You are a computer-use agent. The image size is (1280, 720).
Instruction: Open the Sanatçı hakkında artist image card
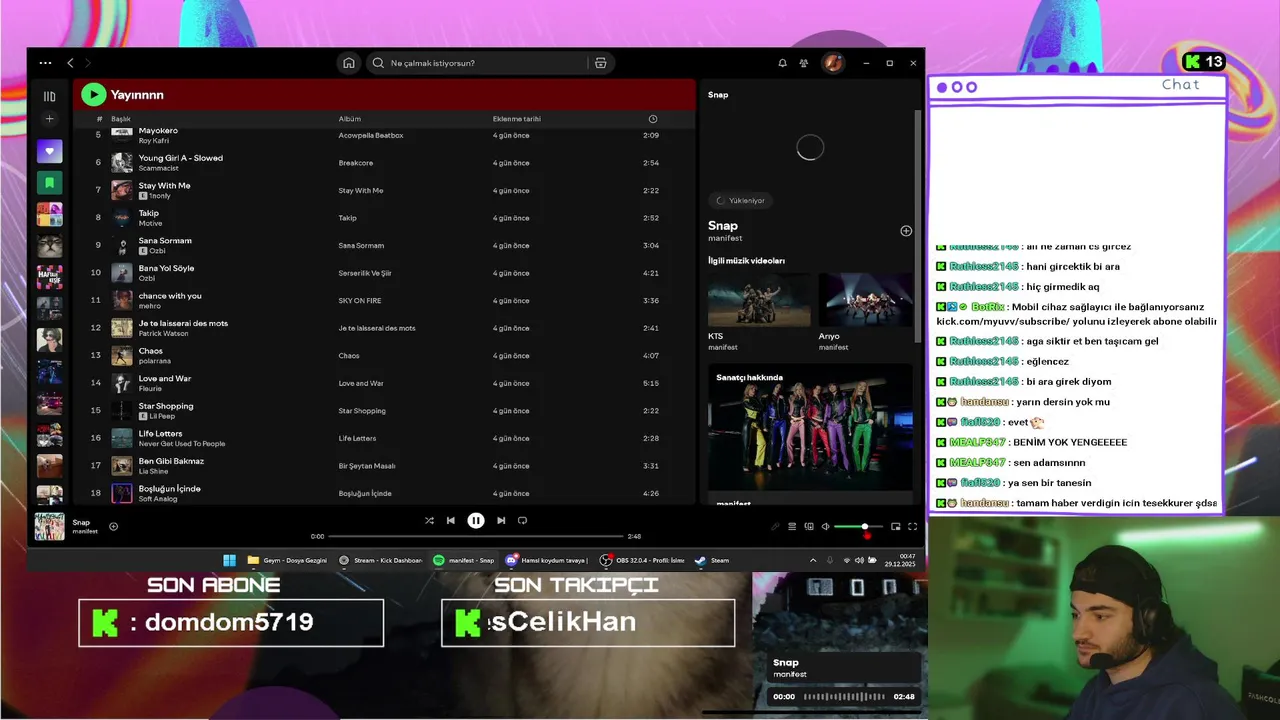coord(810,427)
